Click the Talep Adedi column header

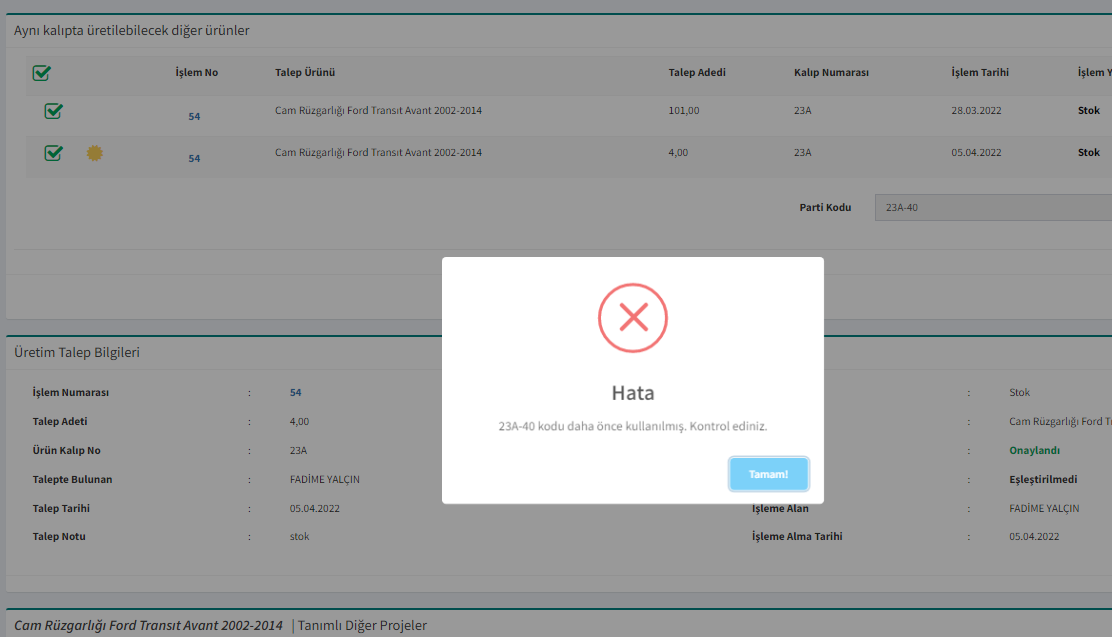click(696, 73)
